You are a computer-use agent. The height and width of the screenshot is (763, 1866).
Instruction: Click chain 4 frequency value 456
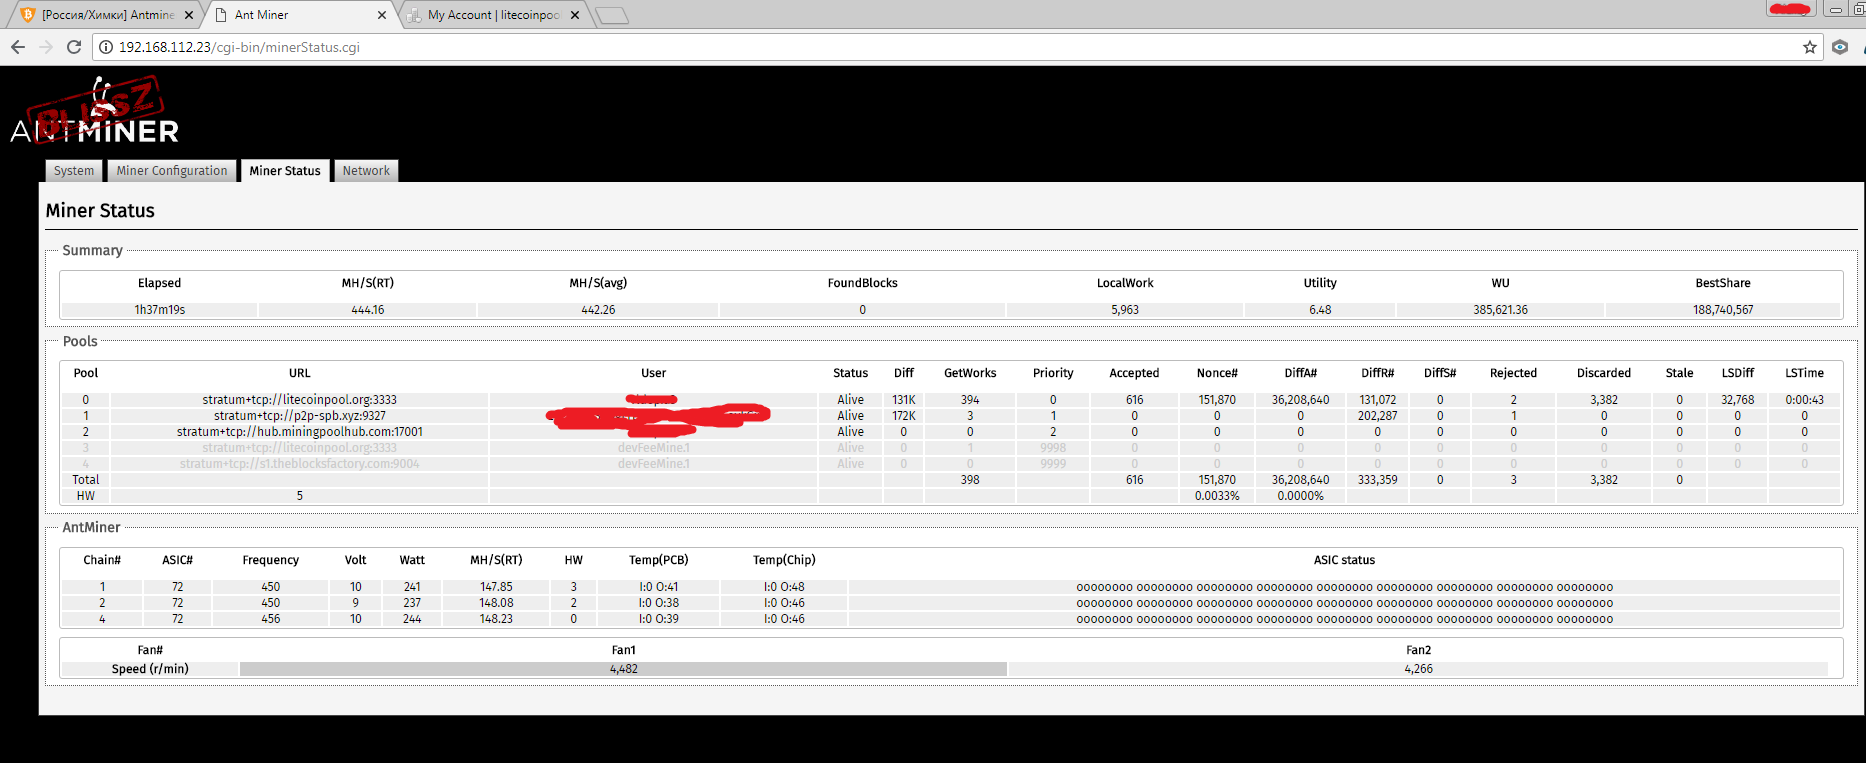click(x=271, y=619)
